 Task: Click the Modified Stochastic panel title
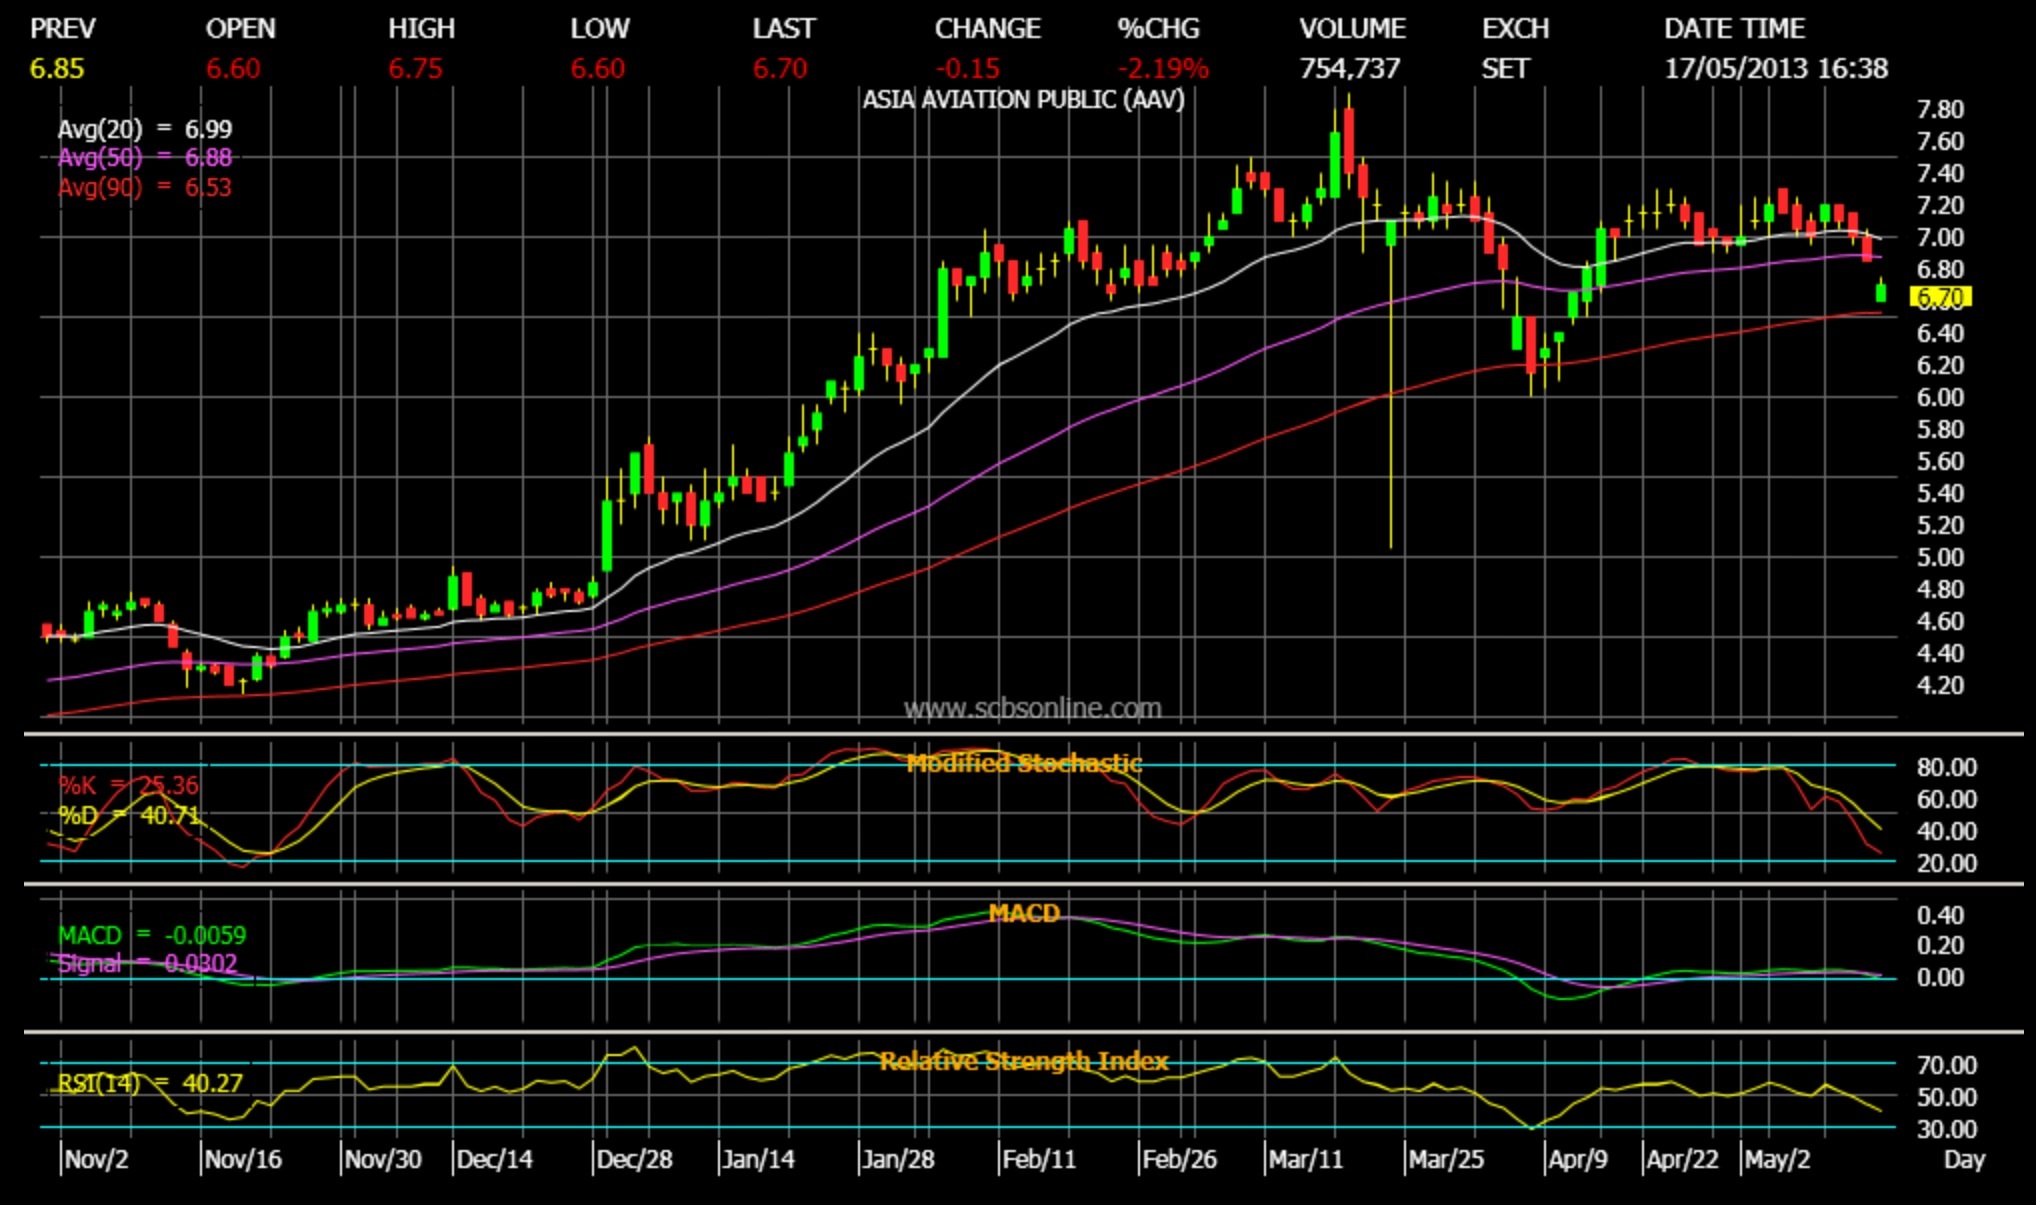pyautogui.click(x=1024, y=764)
